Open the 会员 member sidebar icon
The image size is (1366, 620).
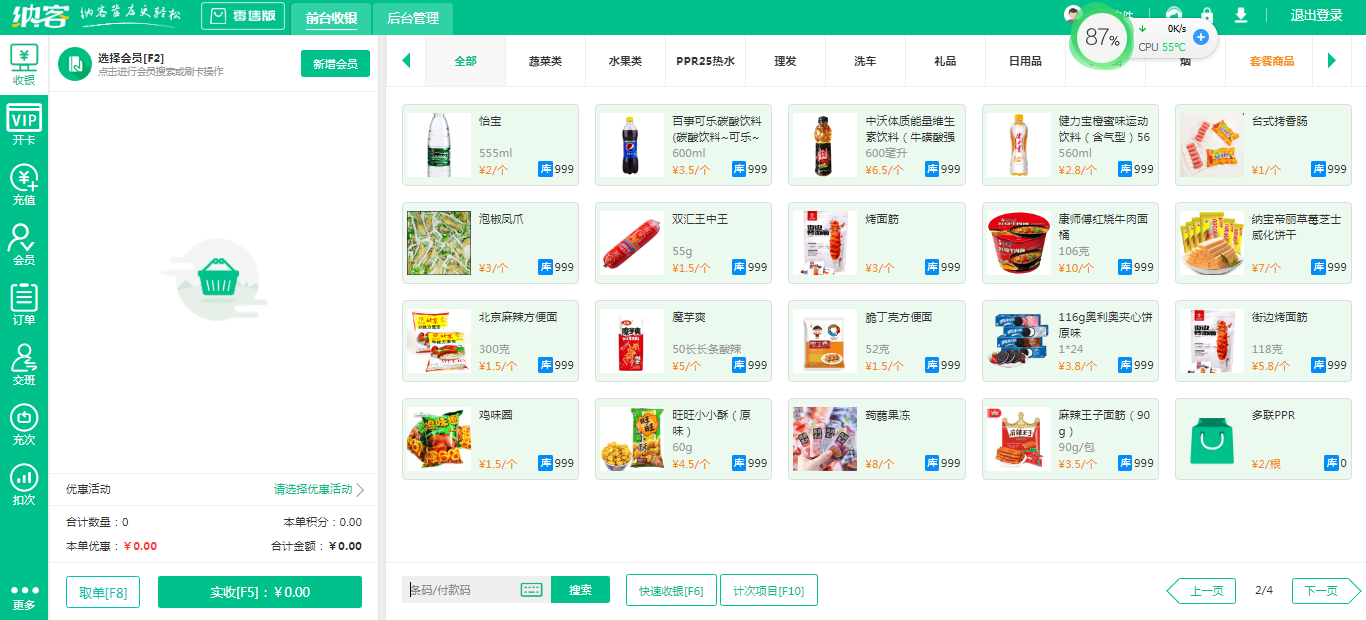pos(24,245)
